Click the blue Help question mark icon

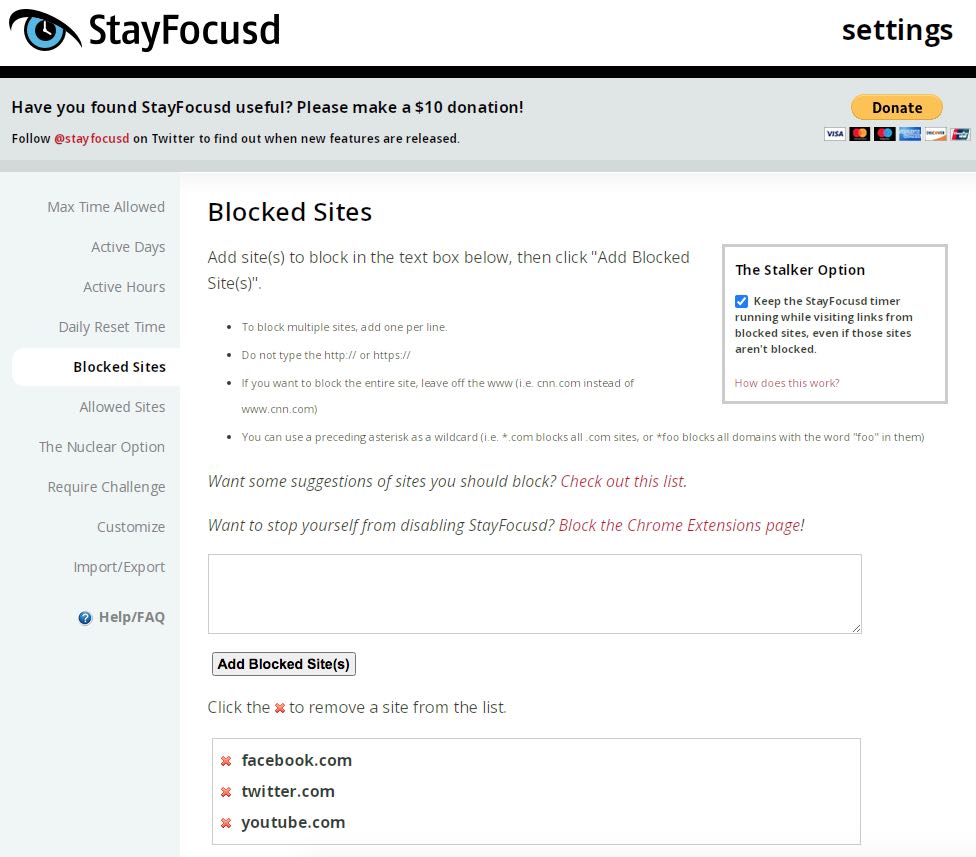85,617
